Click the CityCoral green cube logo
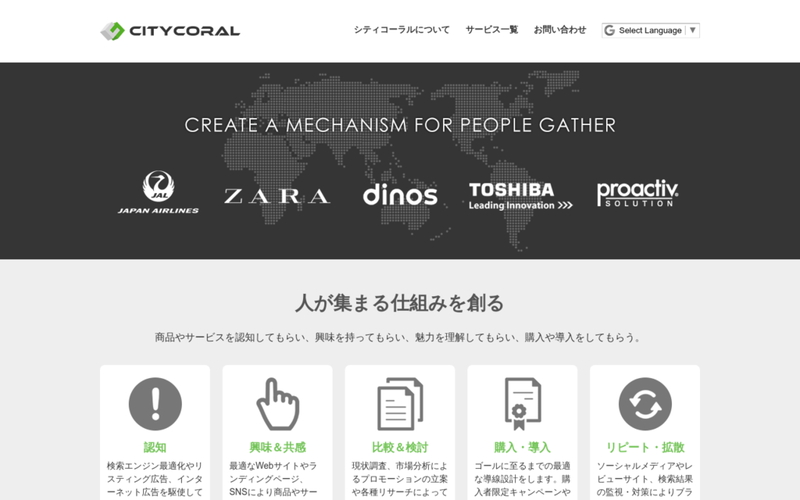Viewport: 800px width, 500px height. tap(112, 31)
